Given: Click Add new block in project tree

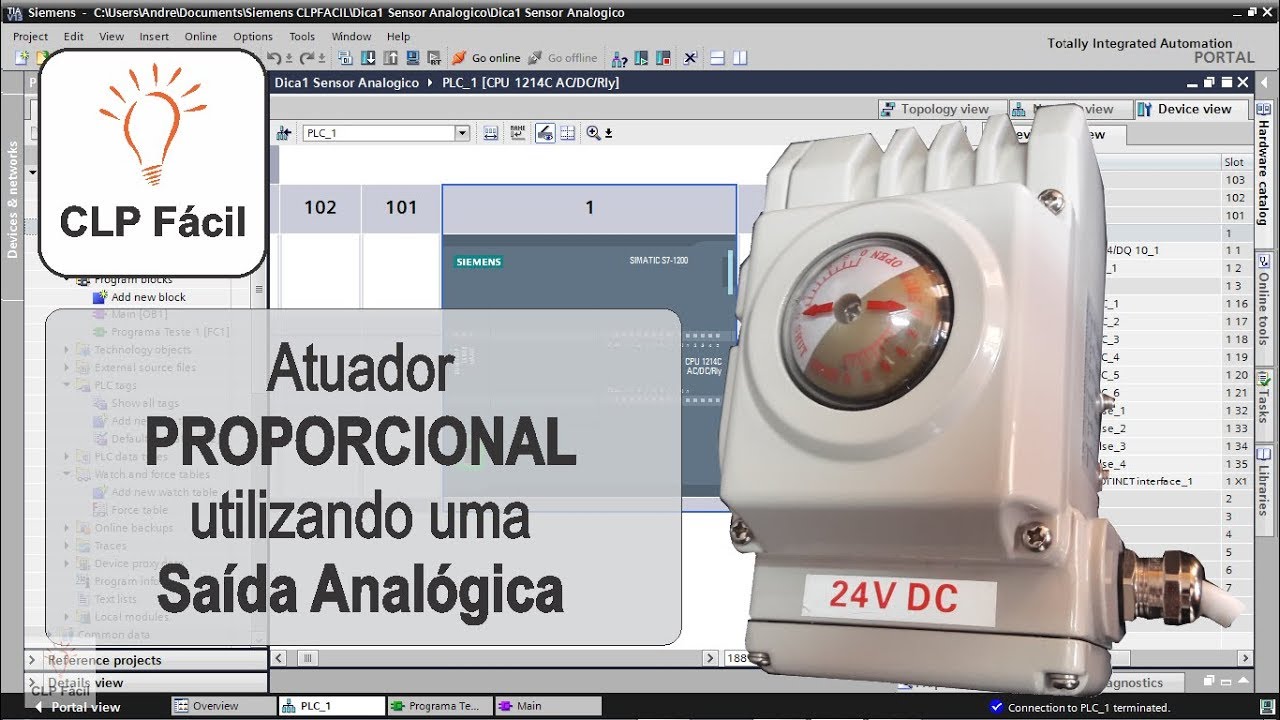Looking at the screenshot, I should [x=148, y=297].
